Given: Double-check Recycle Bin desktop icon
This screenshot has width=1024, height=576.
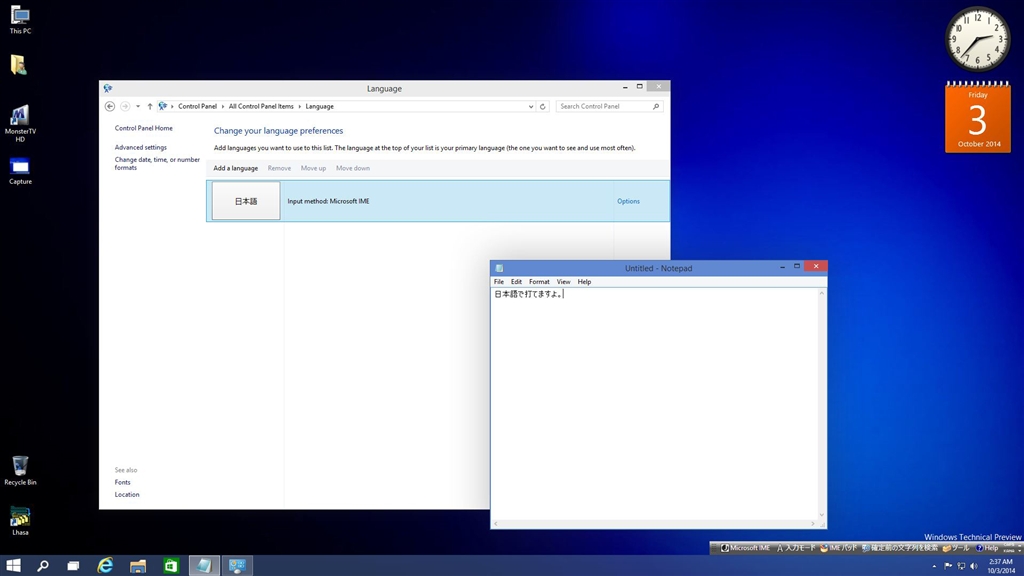Looking at the screenshot, I should [20, 468].
